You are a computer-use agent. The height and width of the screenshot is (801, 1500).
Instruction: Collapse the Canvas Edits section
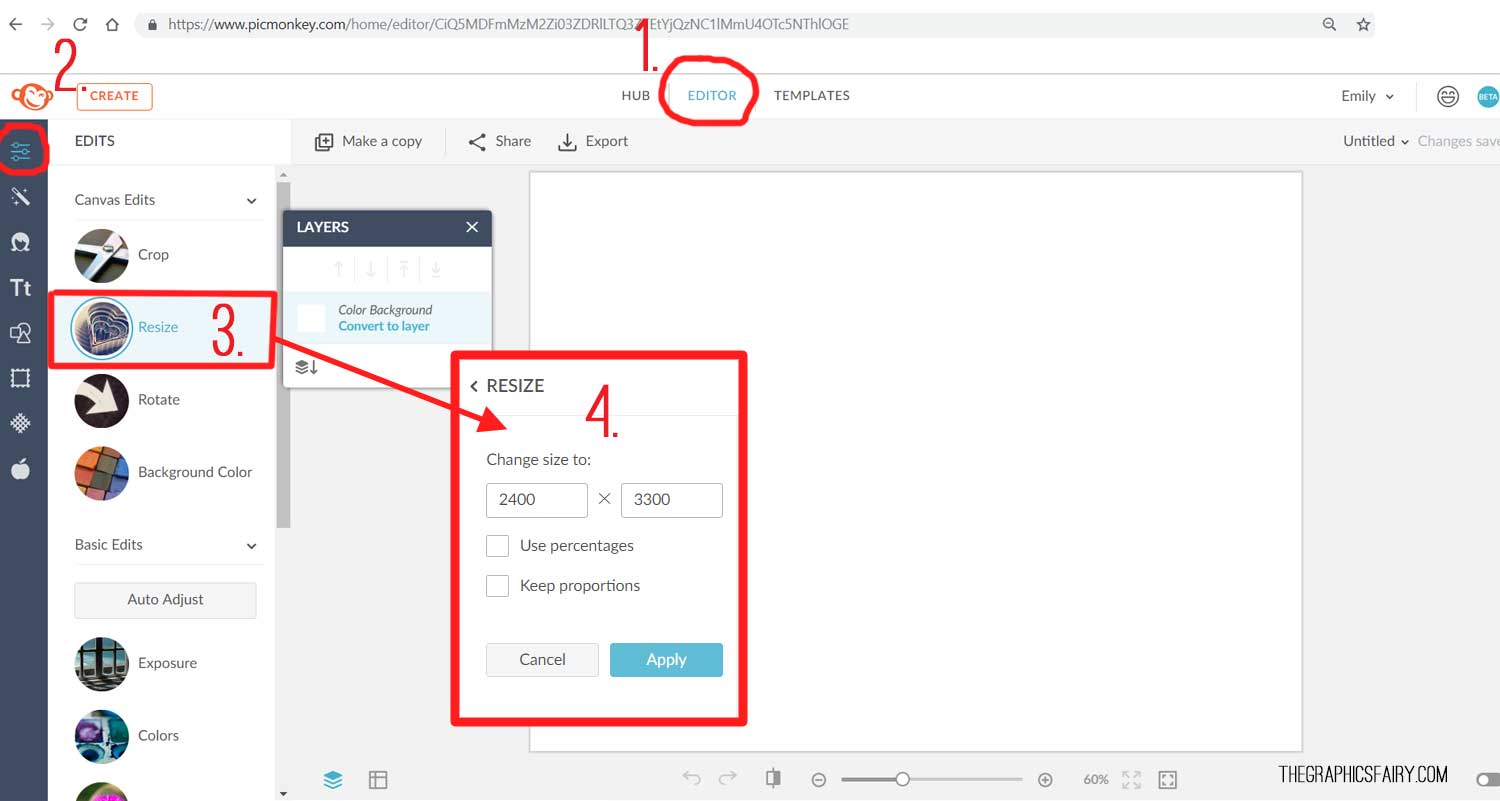(x=252, y=201)
